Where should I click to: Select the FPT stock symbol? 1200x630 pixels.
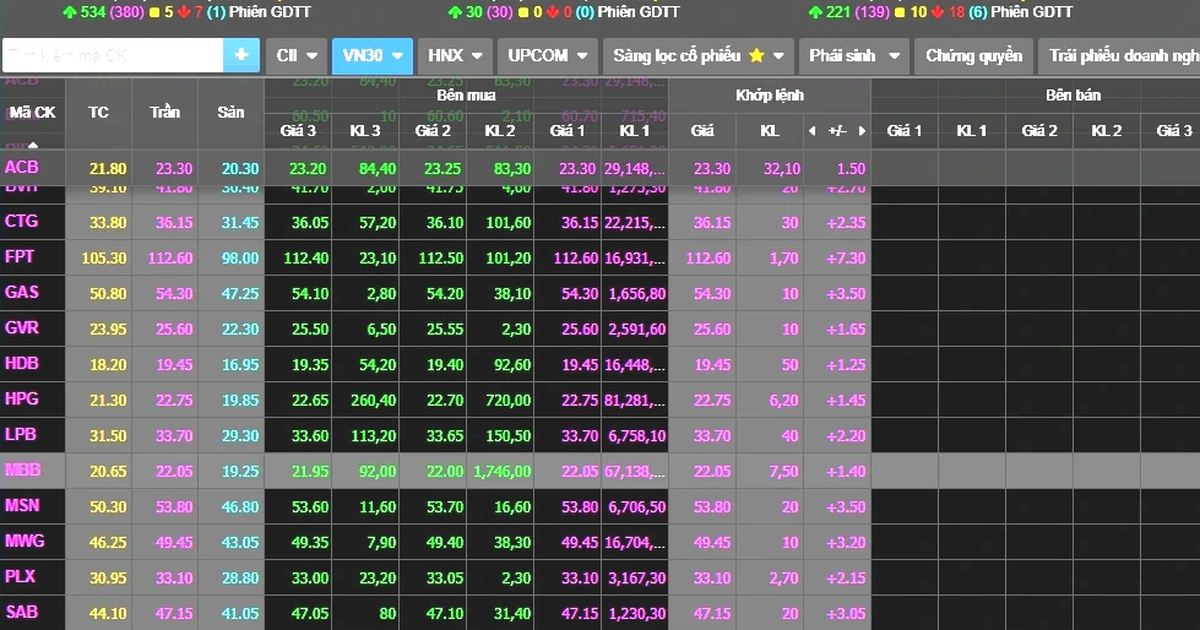coord(20,257)
